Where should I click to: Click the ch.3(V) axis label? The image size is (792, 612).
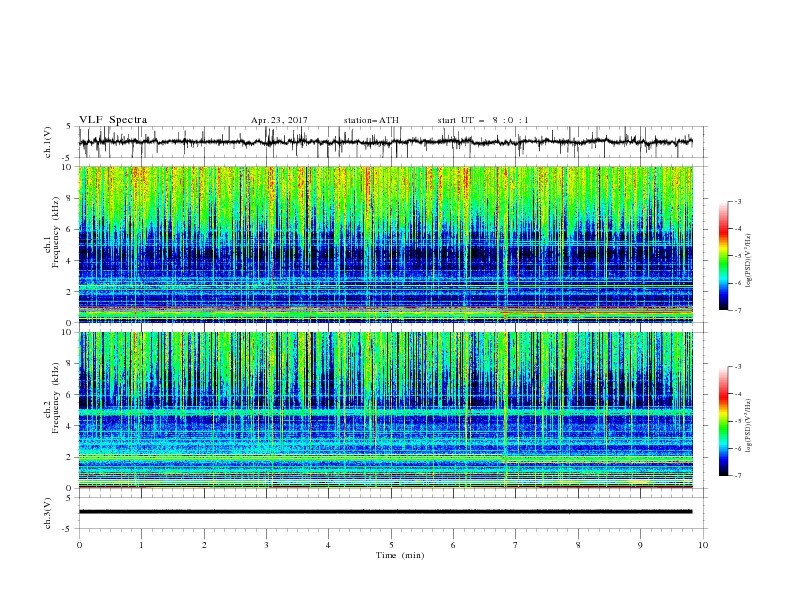48,513
